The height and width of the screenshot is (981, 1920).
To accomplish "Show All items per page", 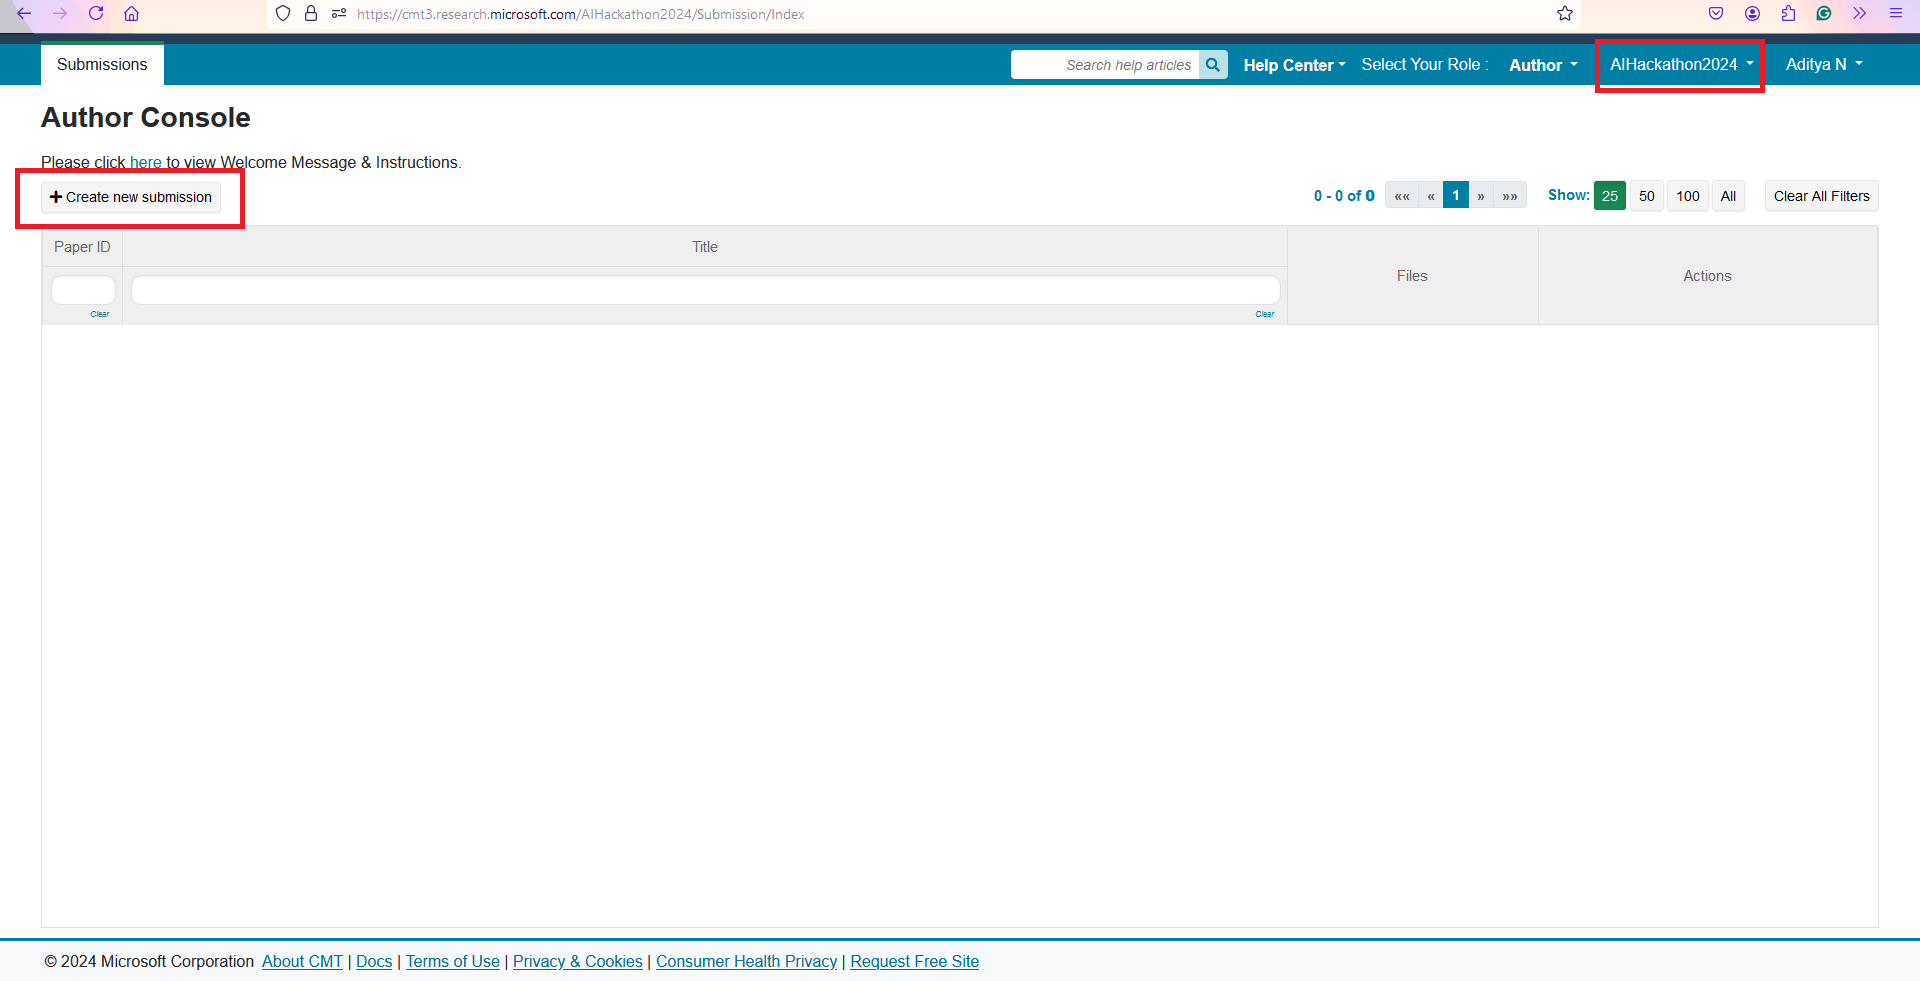I will pyautogui.click(x=1728, y=196).
